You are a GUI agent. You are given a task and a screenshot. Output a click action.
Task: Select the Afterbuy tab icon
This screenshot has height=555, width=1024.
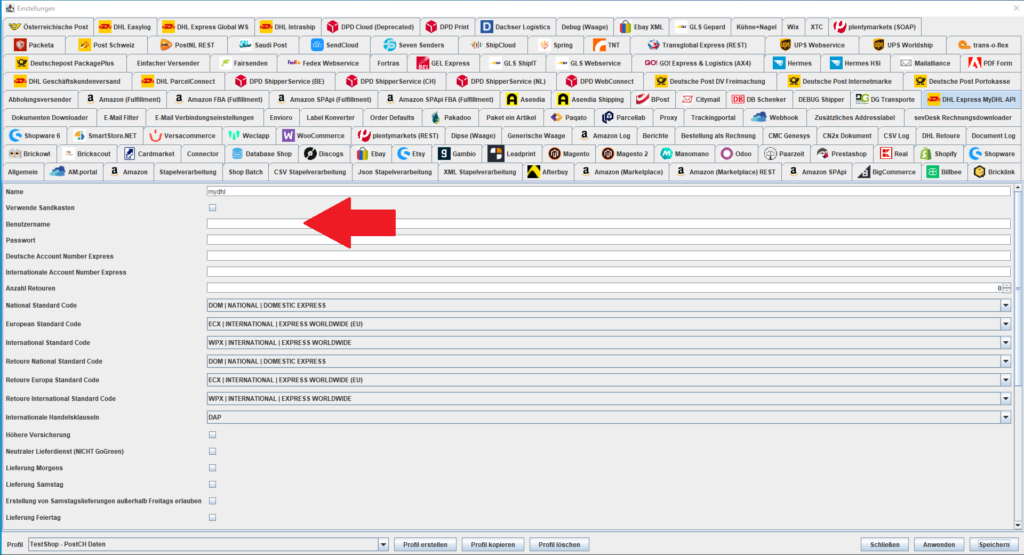click(534, 172)
